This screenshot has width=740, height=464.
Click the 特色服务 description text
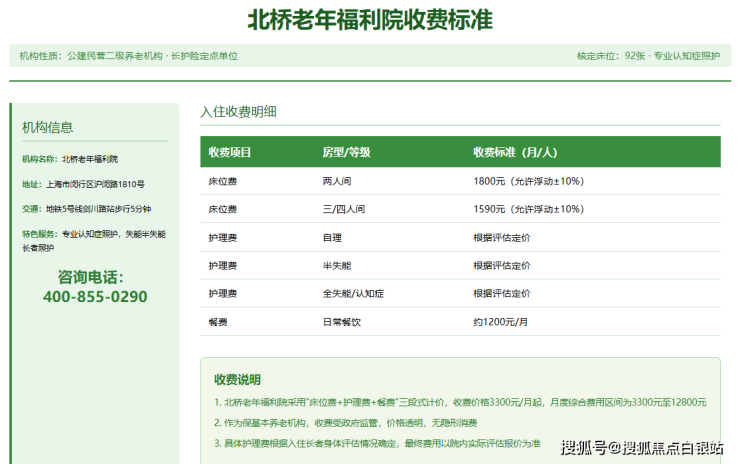(x=93, y=241)
